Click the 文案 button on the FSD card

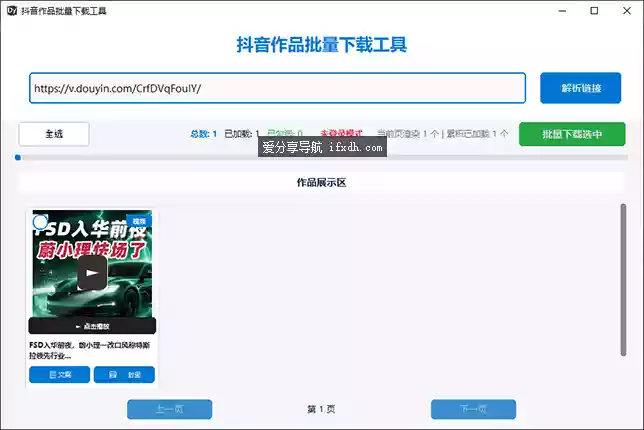(x=60, y=375)
